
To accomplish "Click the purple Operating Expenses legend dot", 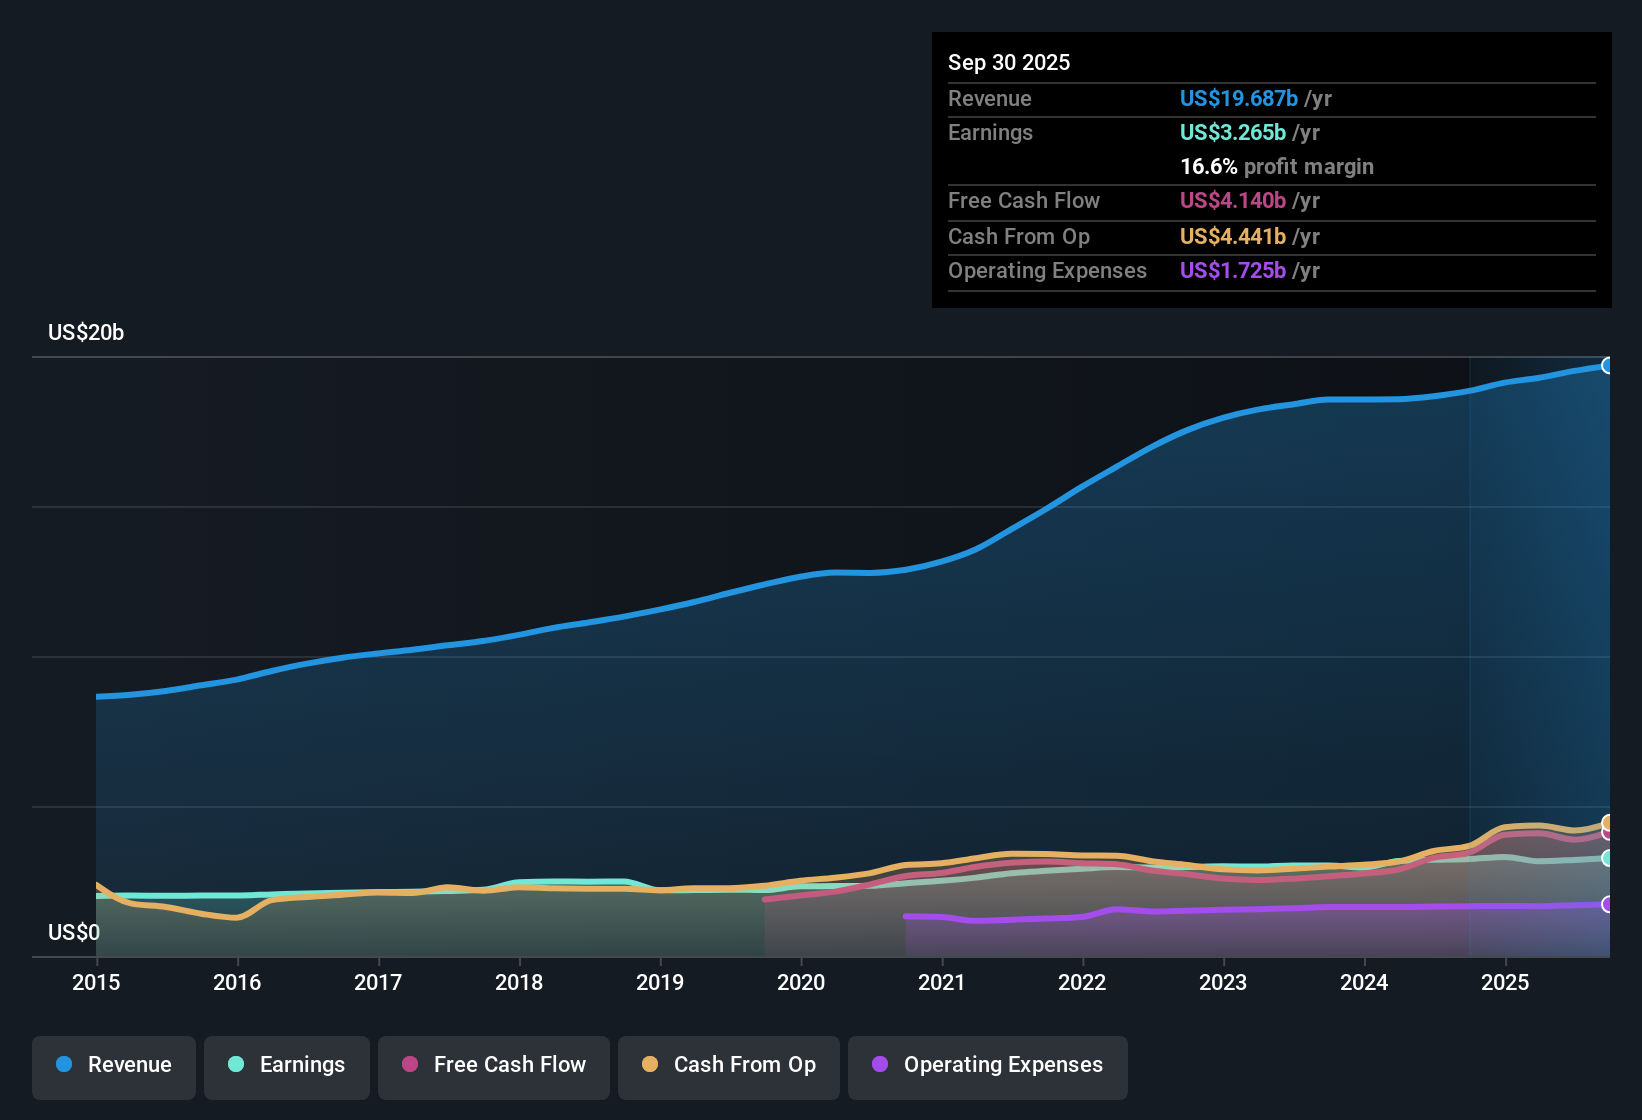I will click(x=878, y=1065).
